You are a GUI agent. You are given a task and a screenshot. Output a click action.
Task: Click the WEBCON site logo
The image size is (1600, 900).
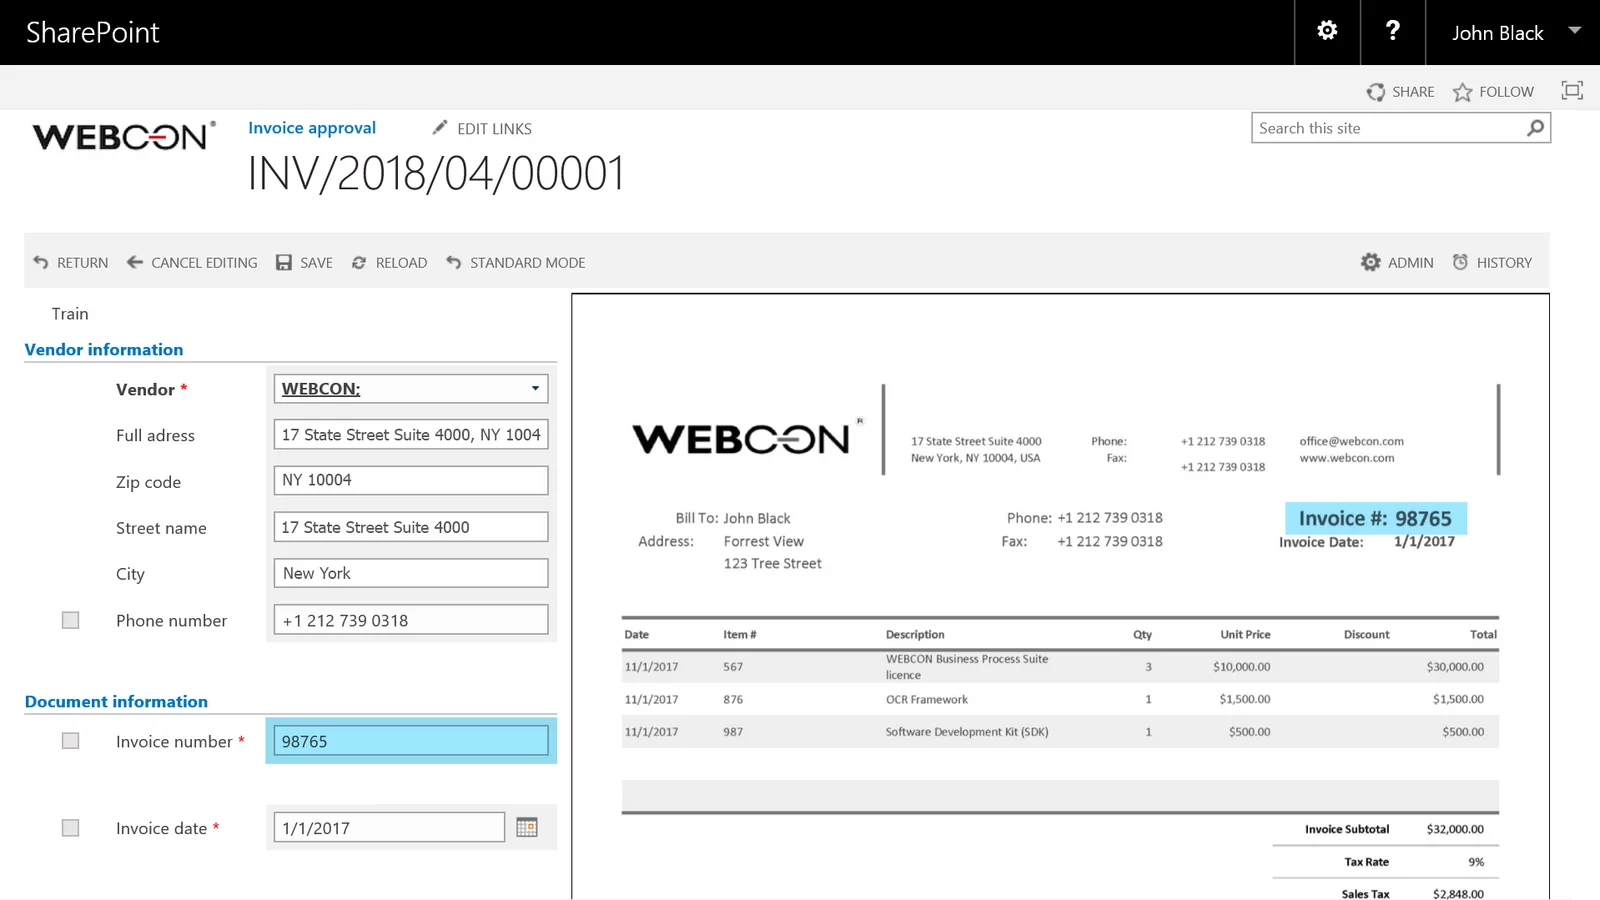pos(124,136)
